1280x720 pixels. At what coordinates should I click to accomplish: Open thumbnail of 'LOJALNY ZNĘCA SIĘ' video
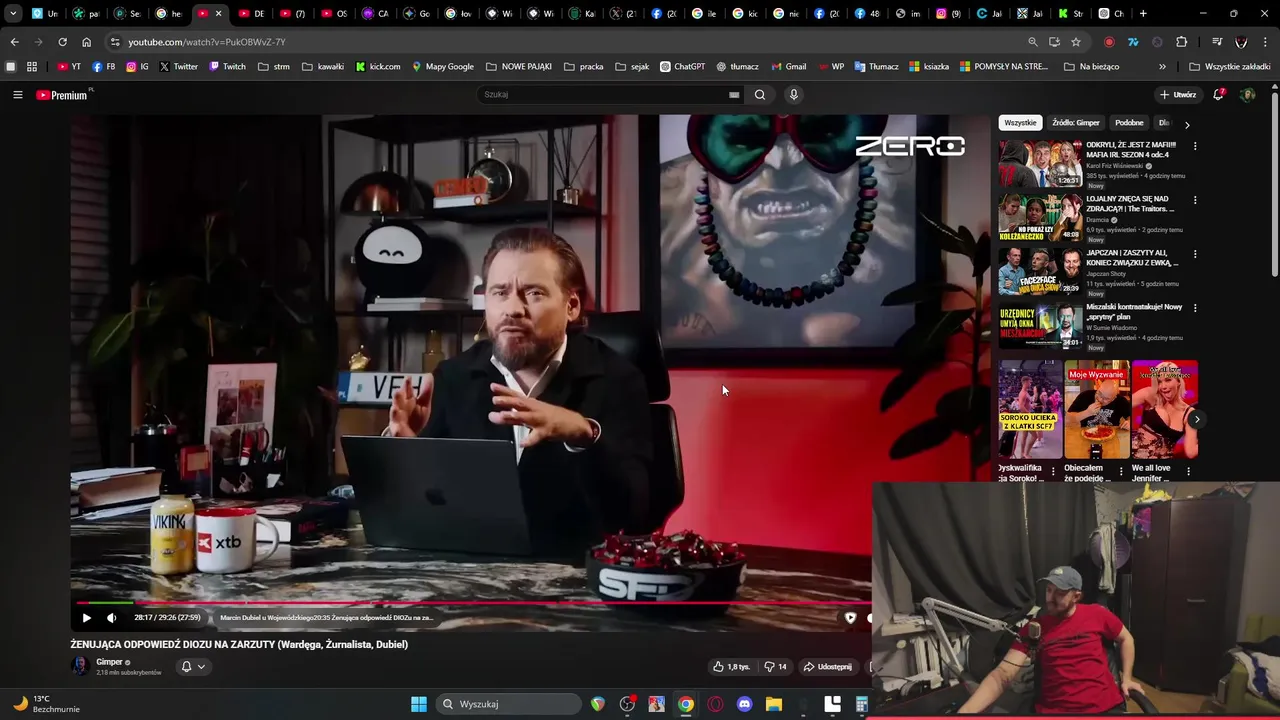click(x=1040, y=218)
